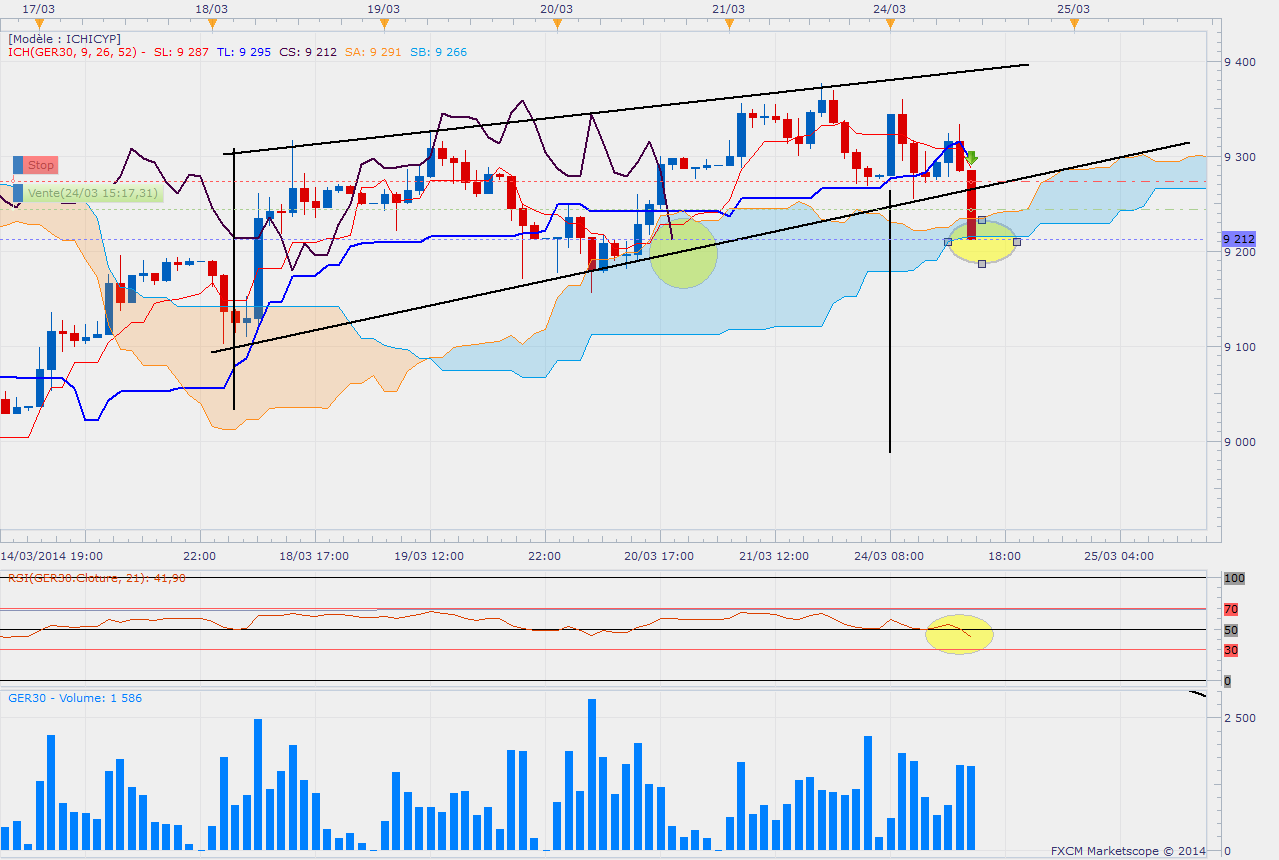
Task: Click the 18/03 17:00 time axis label
Action: click(x=314, y=555)
